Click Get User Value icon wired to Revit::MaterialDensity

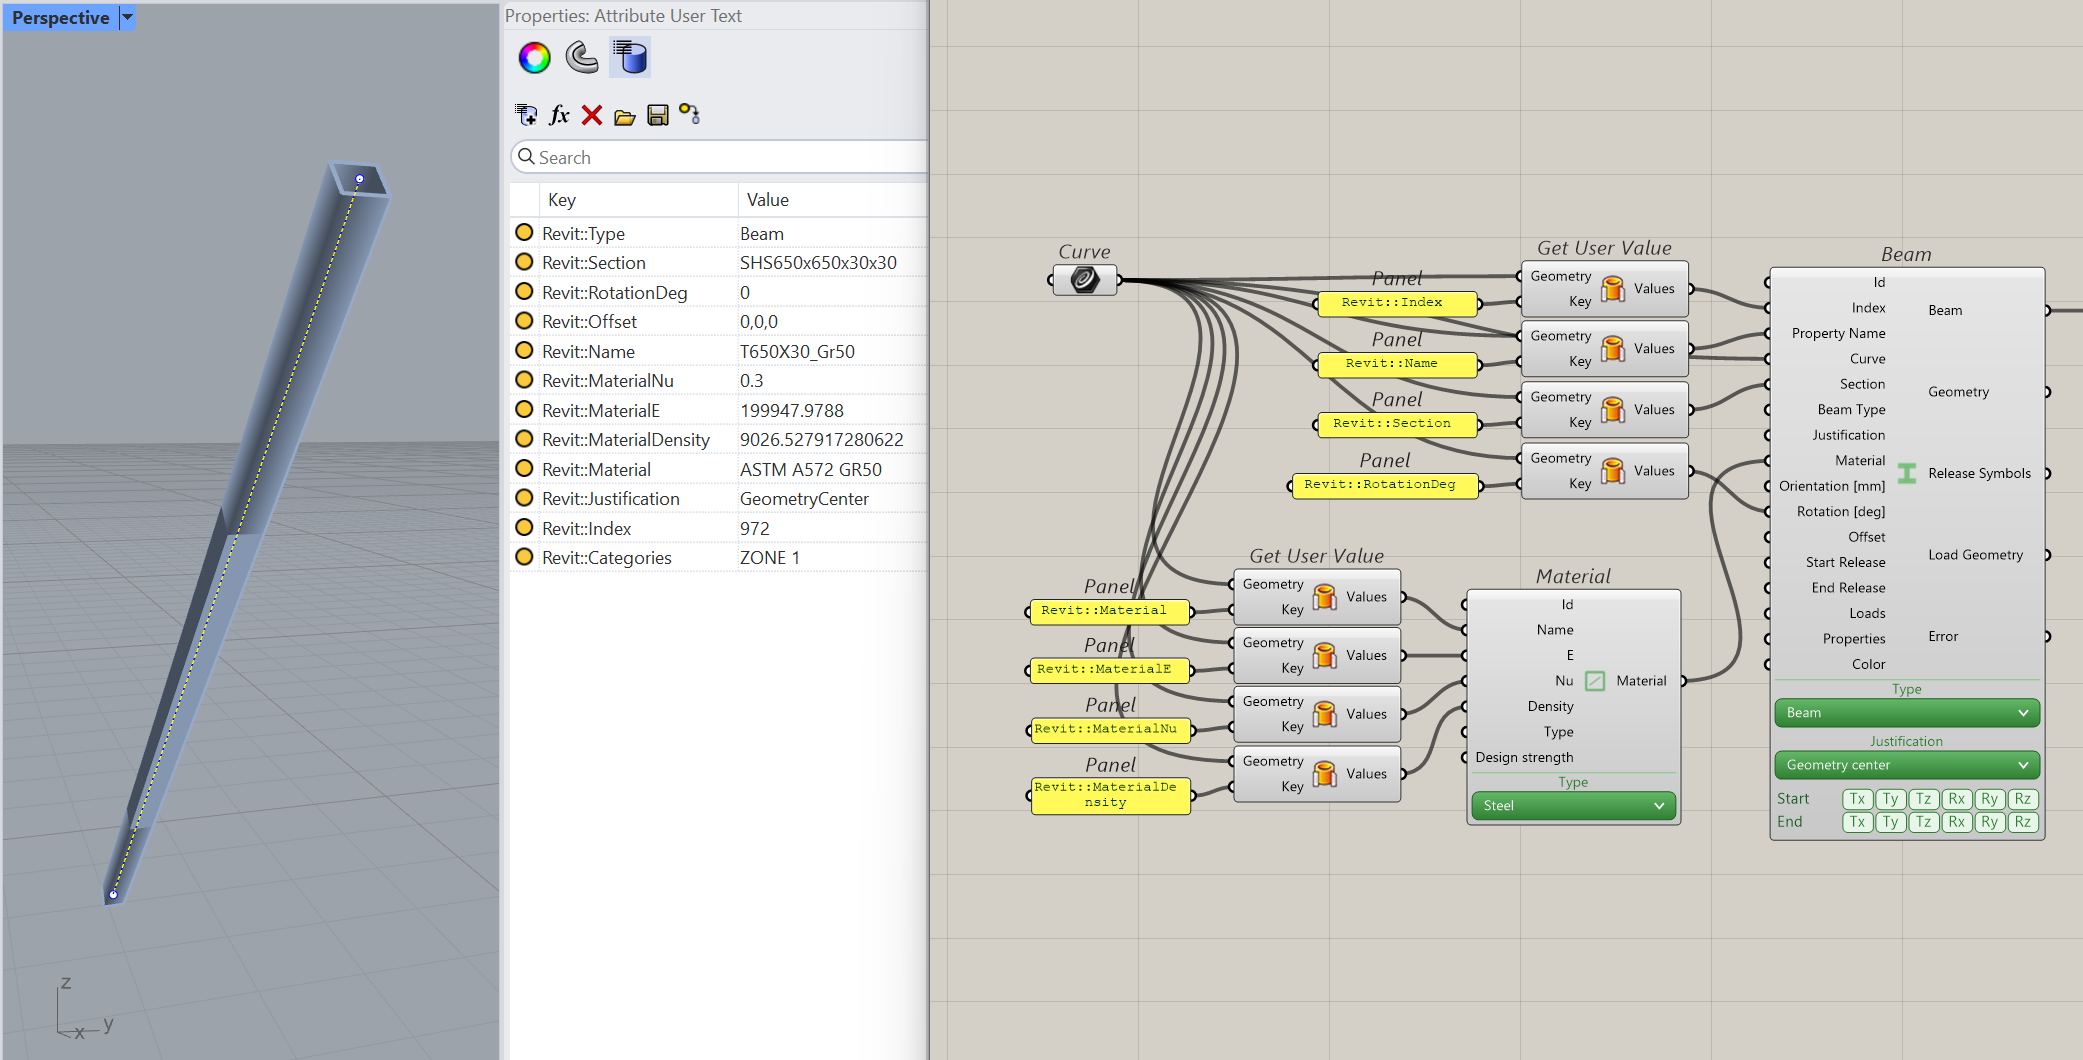pos(1324,774)
